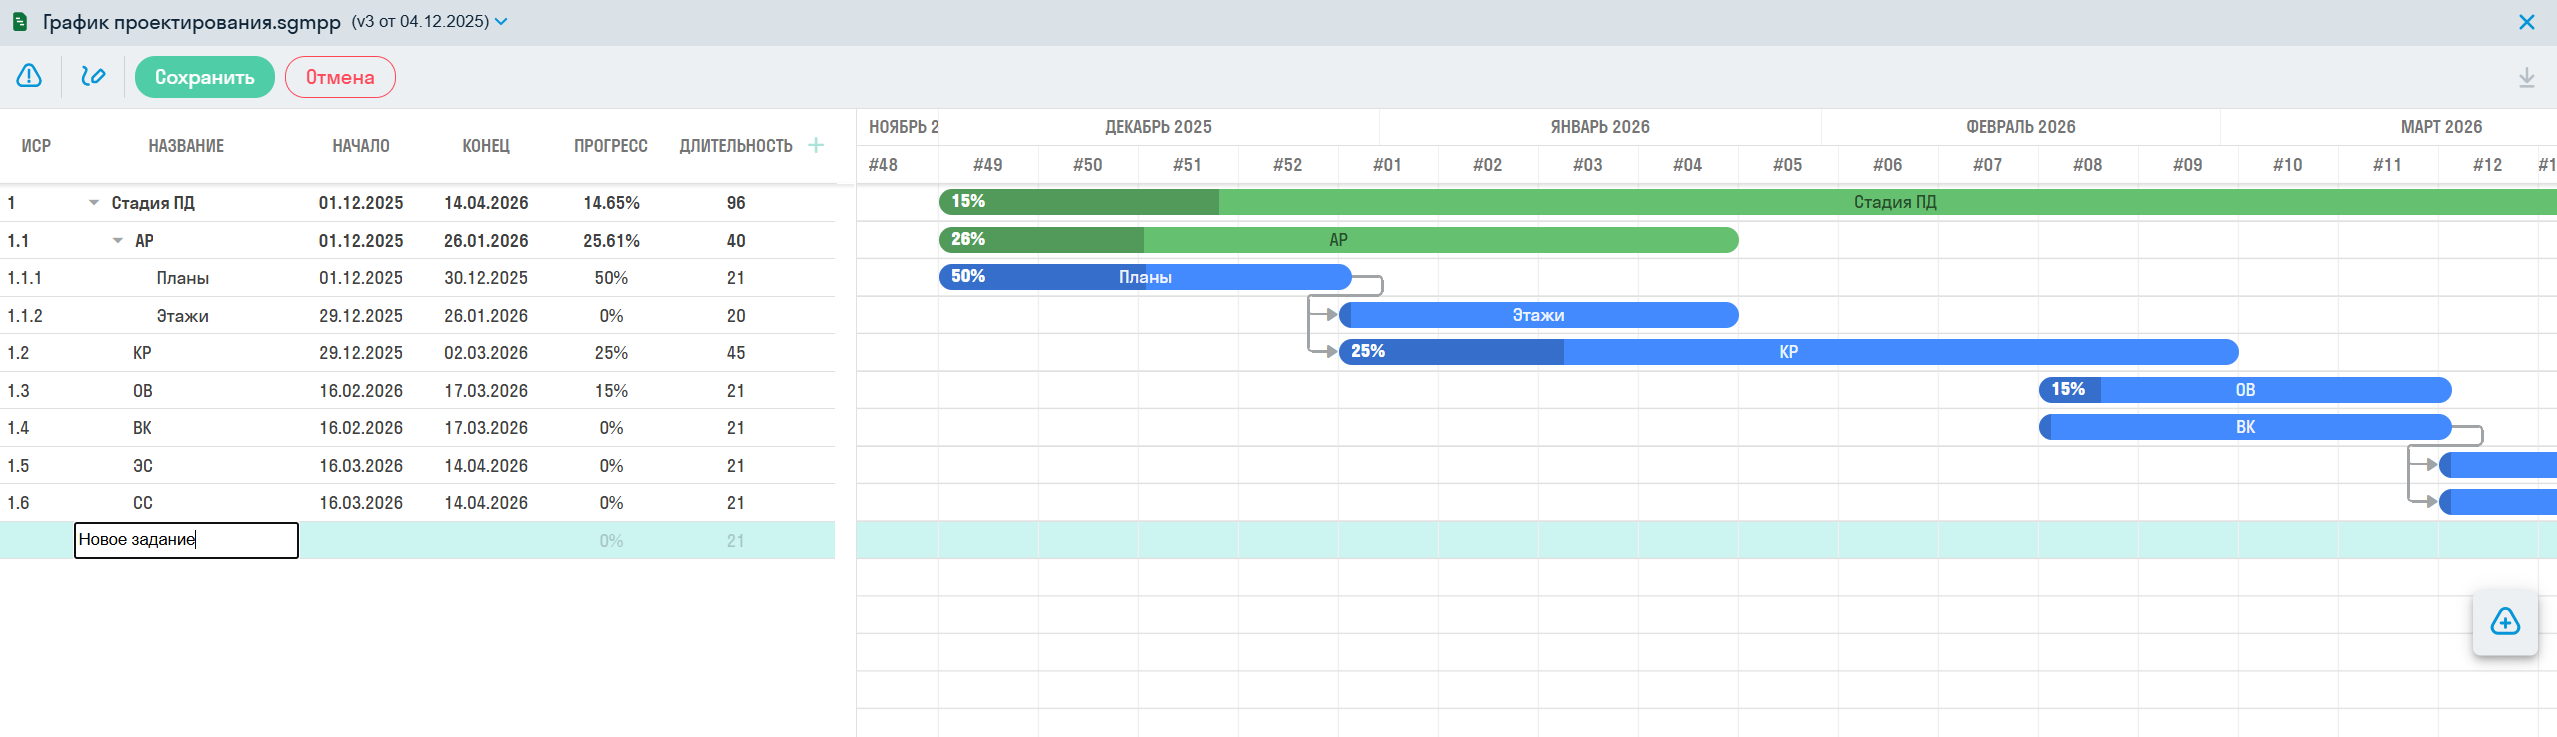2557x737 pixels.
Task: Click the download arrow icon
Action: coord(2526,78)
